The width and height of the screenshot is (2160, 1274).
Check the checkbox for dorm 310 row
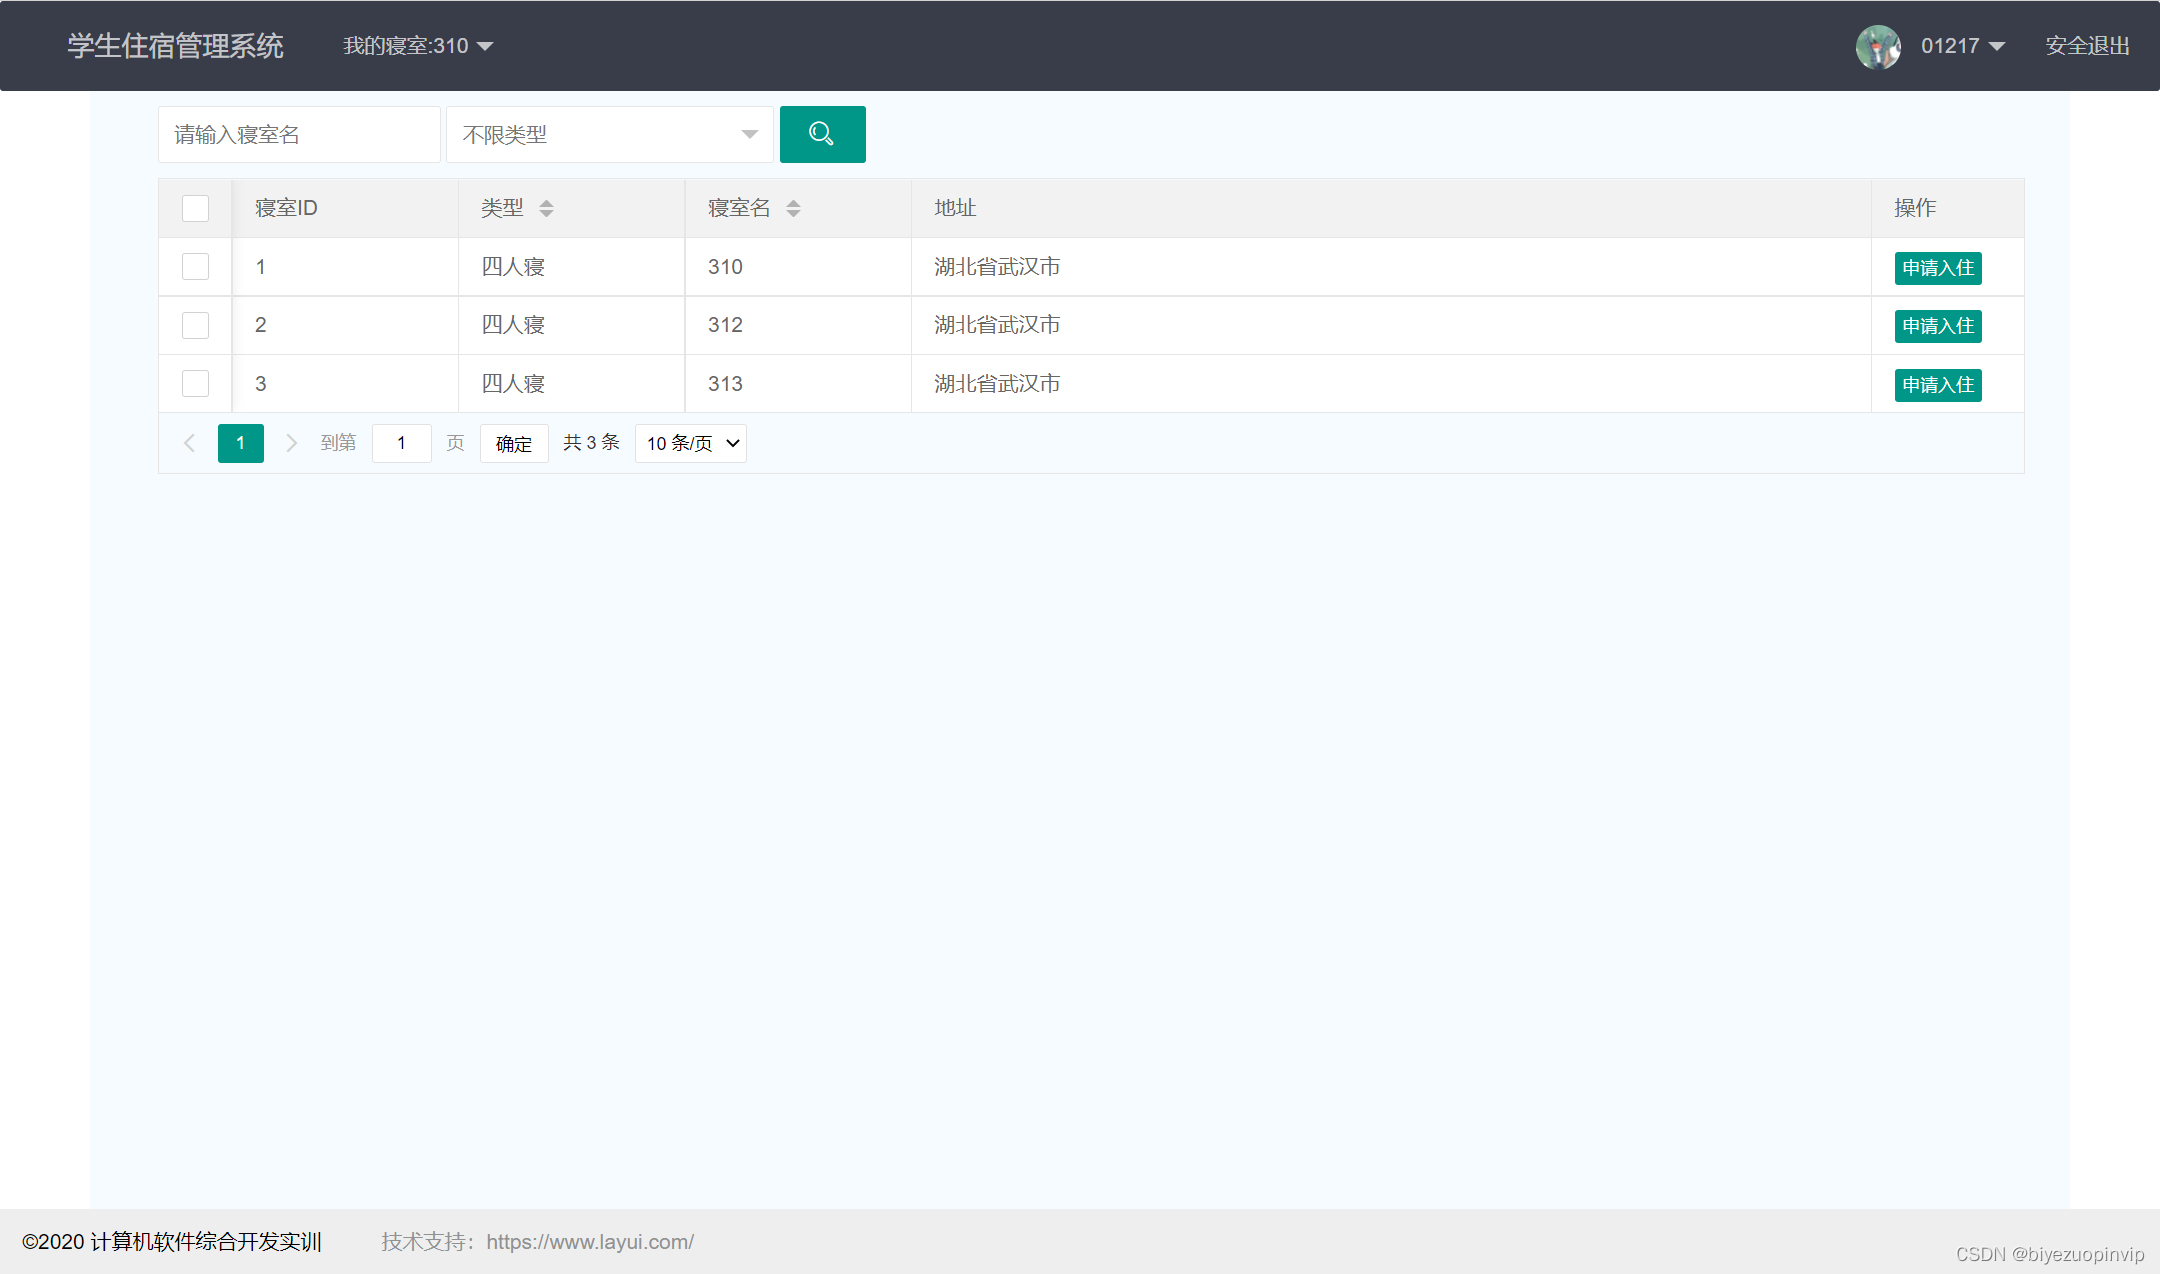coord(195,266)
